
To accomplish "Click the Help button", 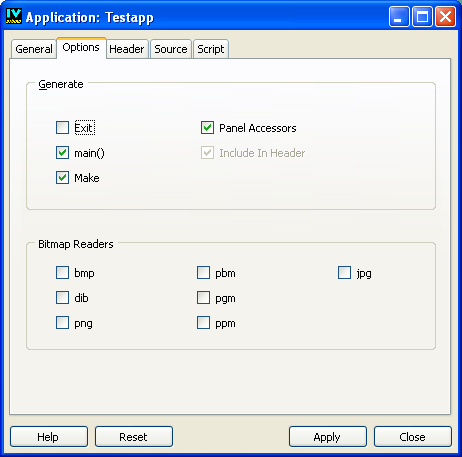I will click(49, 437).
